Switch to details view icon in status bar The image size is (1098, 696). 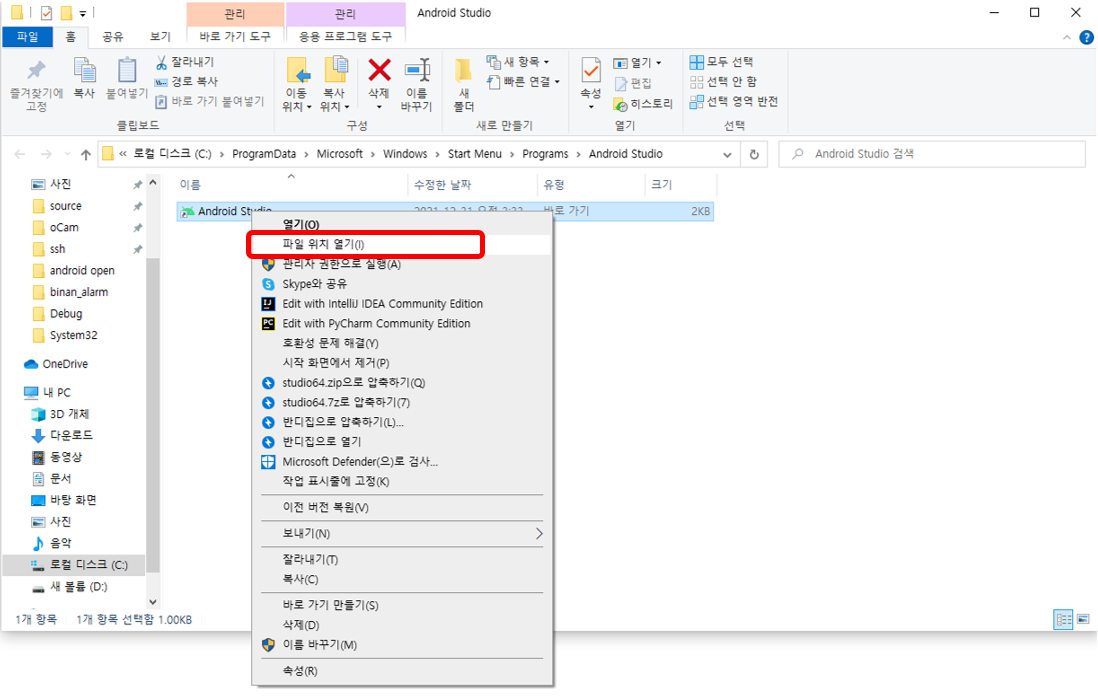[x=1063, y=620]
